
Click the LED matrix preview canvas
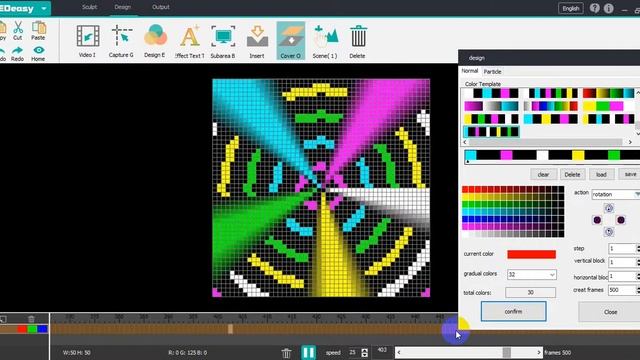pos(321,188)
